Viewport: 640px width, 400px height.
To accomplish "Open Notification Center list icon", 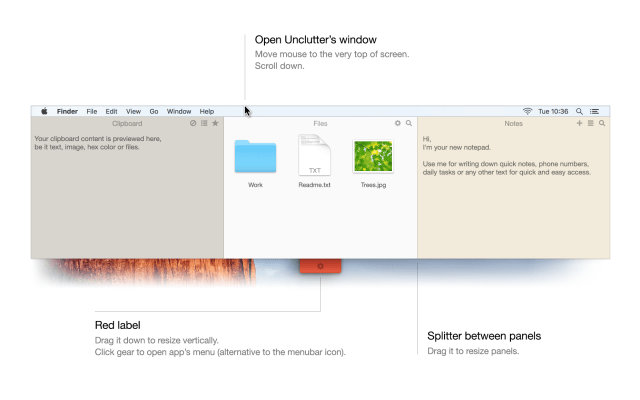I will (x=594, y=111).
